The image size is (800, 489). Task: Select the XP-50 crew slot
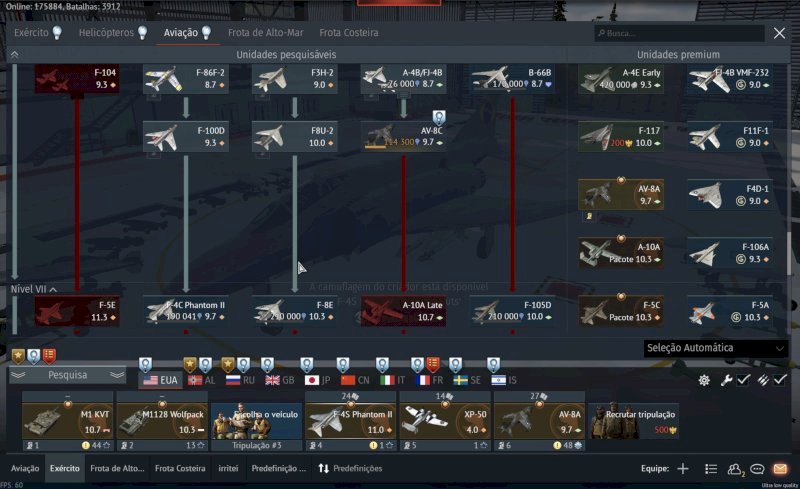click(445, 422)
